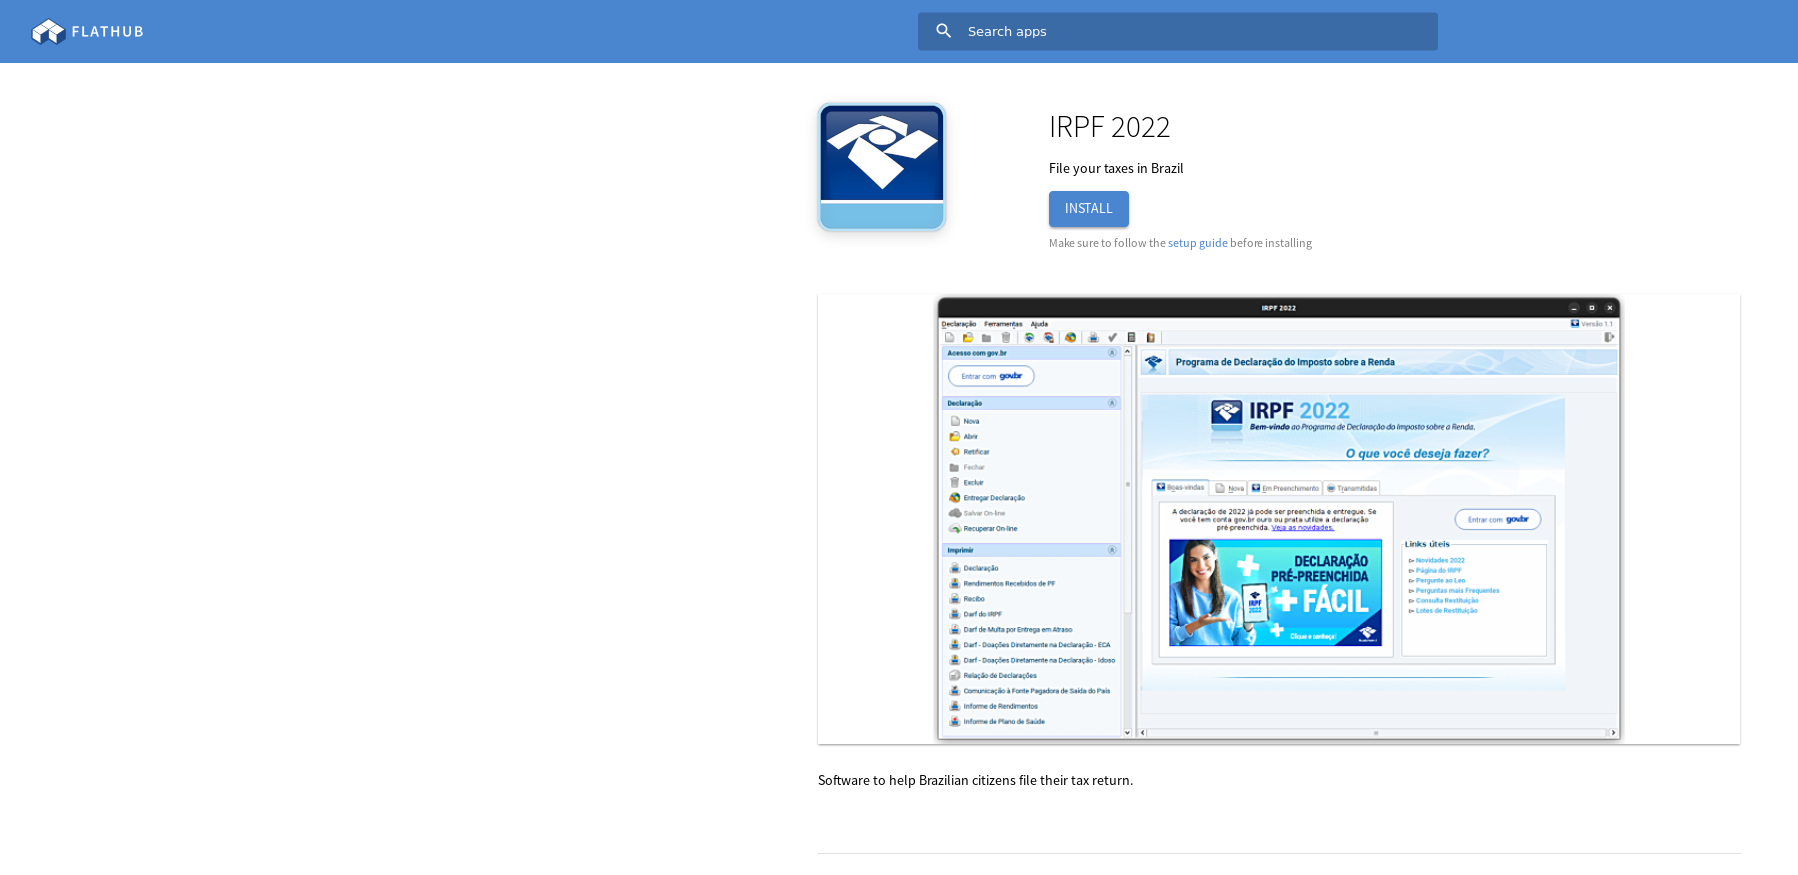Screen dimensions: 1798x875
Task: Click description text about Brazilian citizens tax return
Action: tap(975, 780)
